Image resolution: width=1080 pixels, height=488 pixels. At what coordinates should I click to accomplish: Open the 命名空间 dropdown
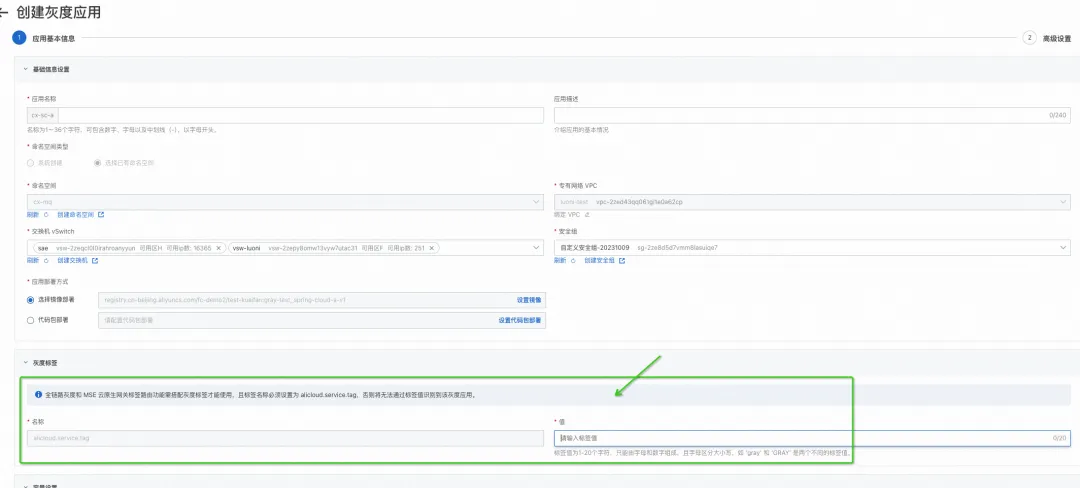click(x=287, y=202)
